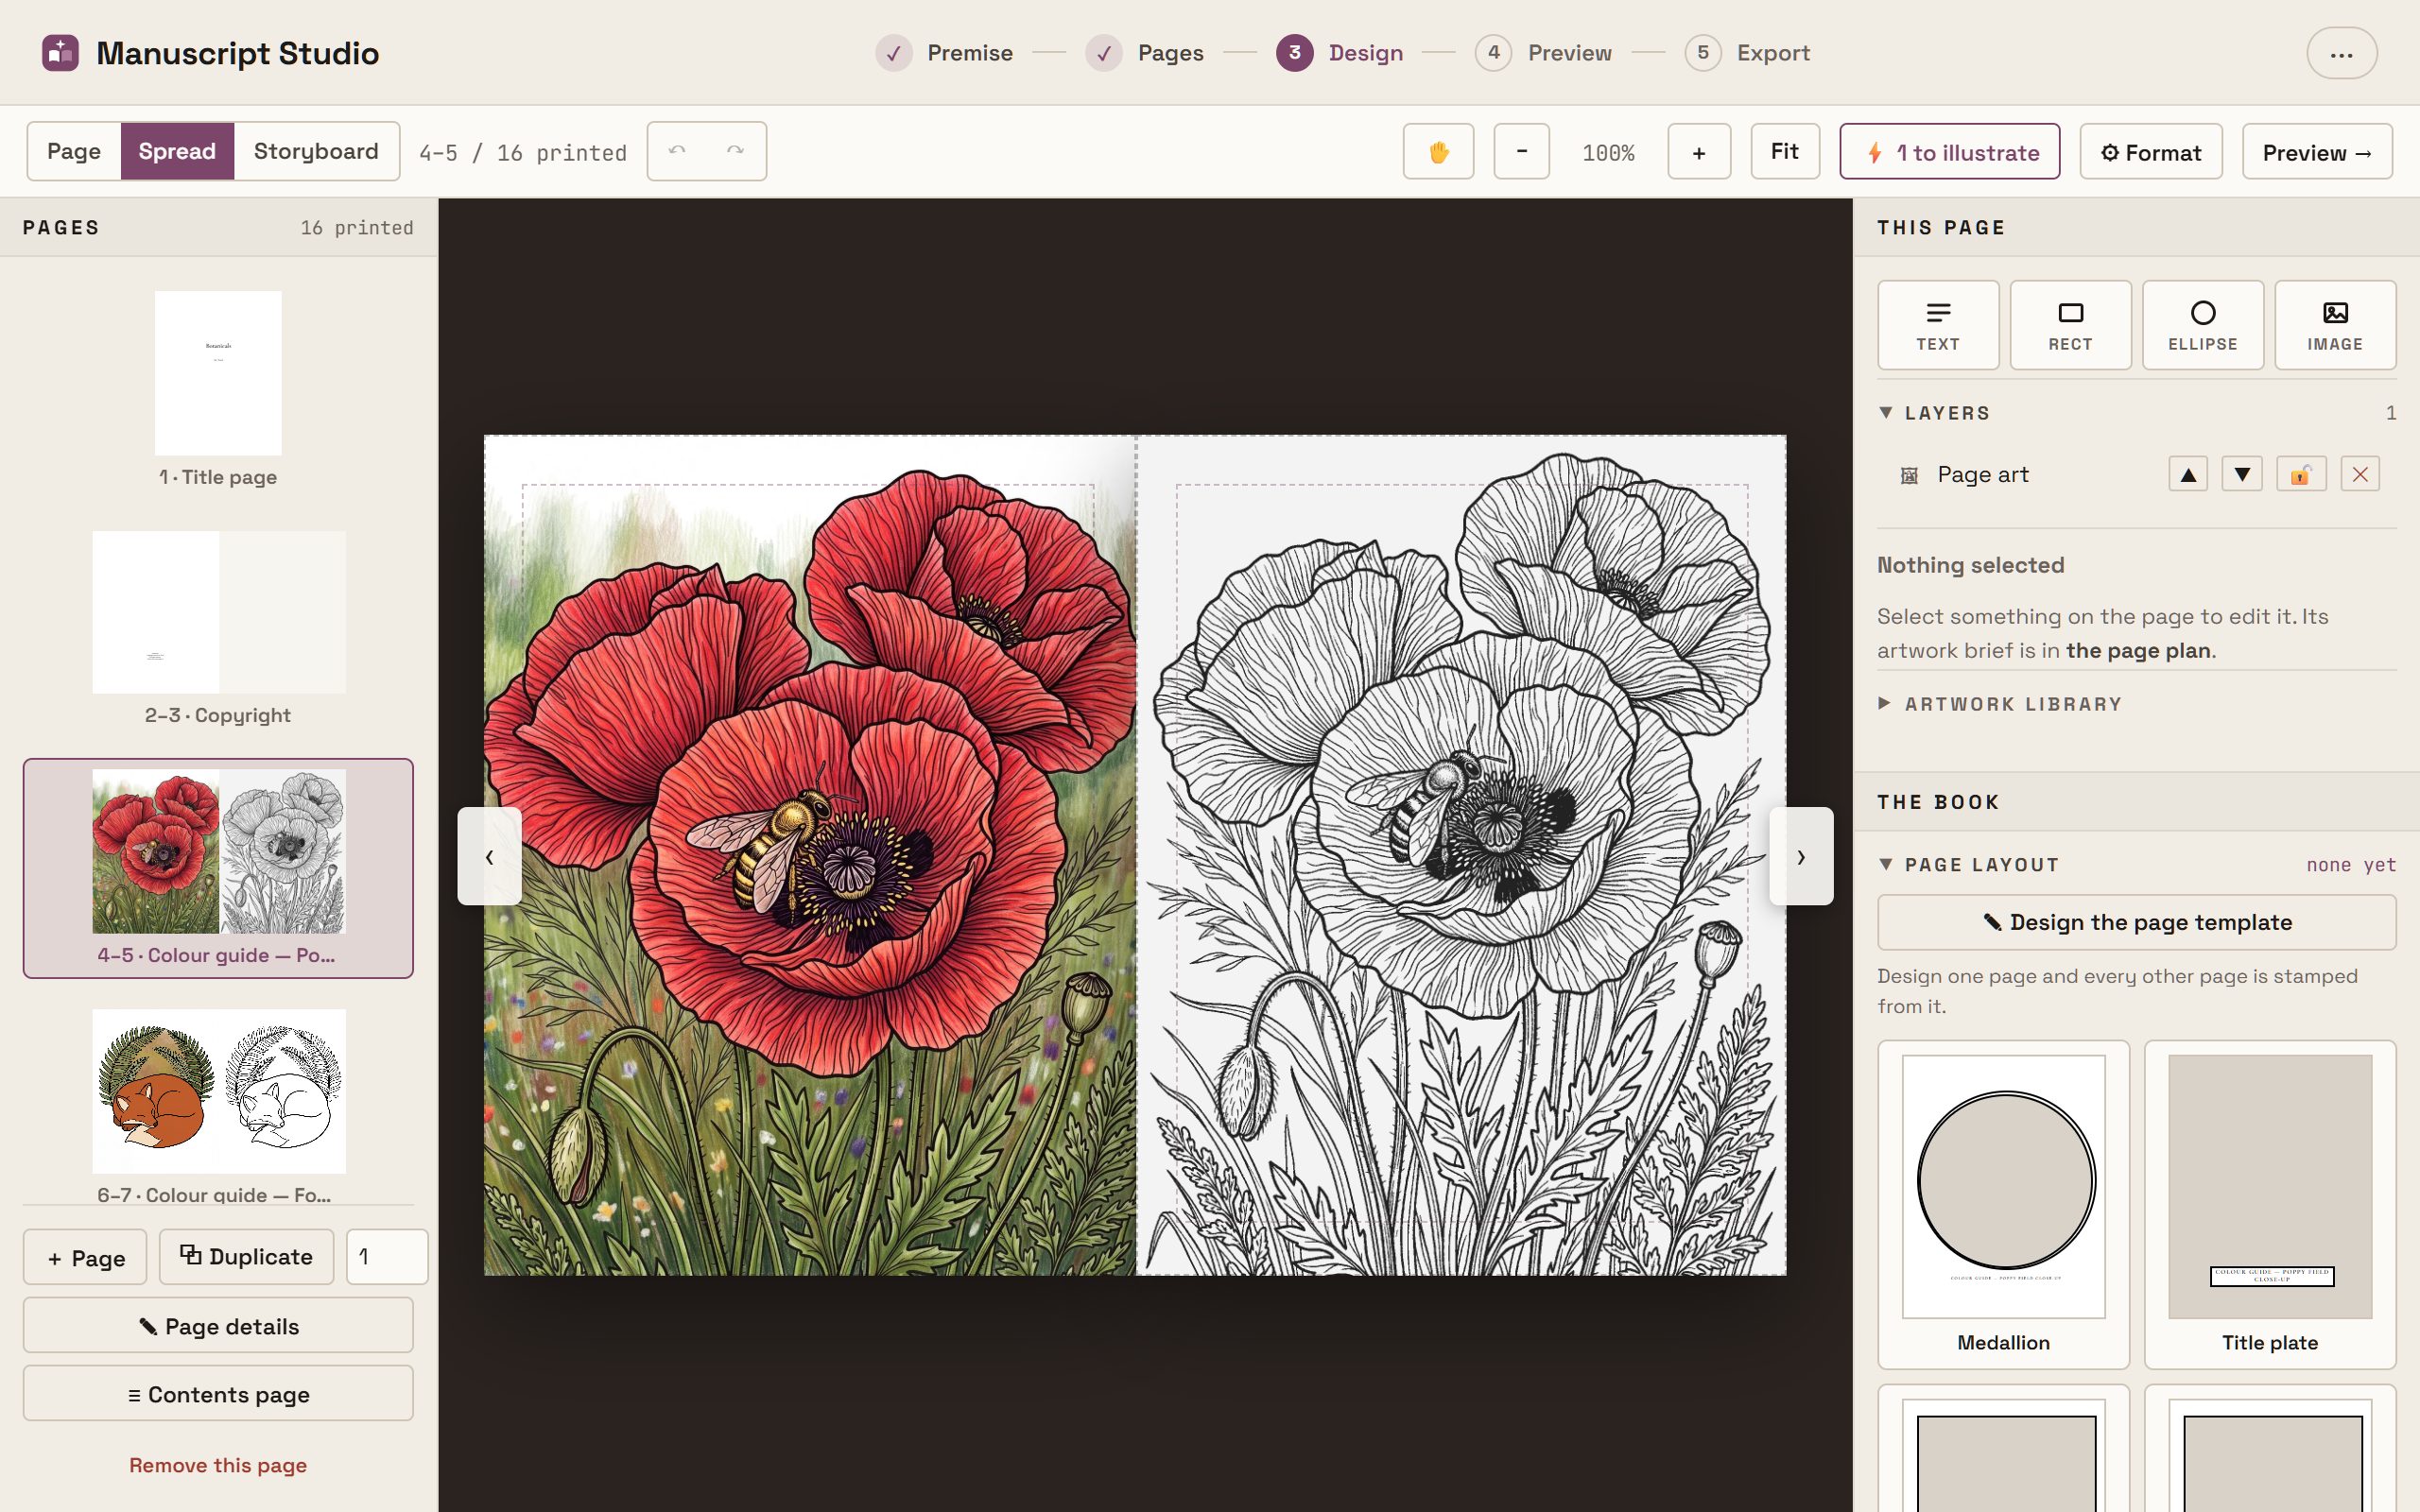Viewport: 2420px width, 1512px height.
Task: Open the page plan link
Action: (2139, 650)
